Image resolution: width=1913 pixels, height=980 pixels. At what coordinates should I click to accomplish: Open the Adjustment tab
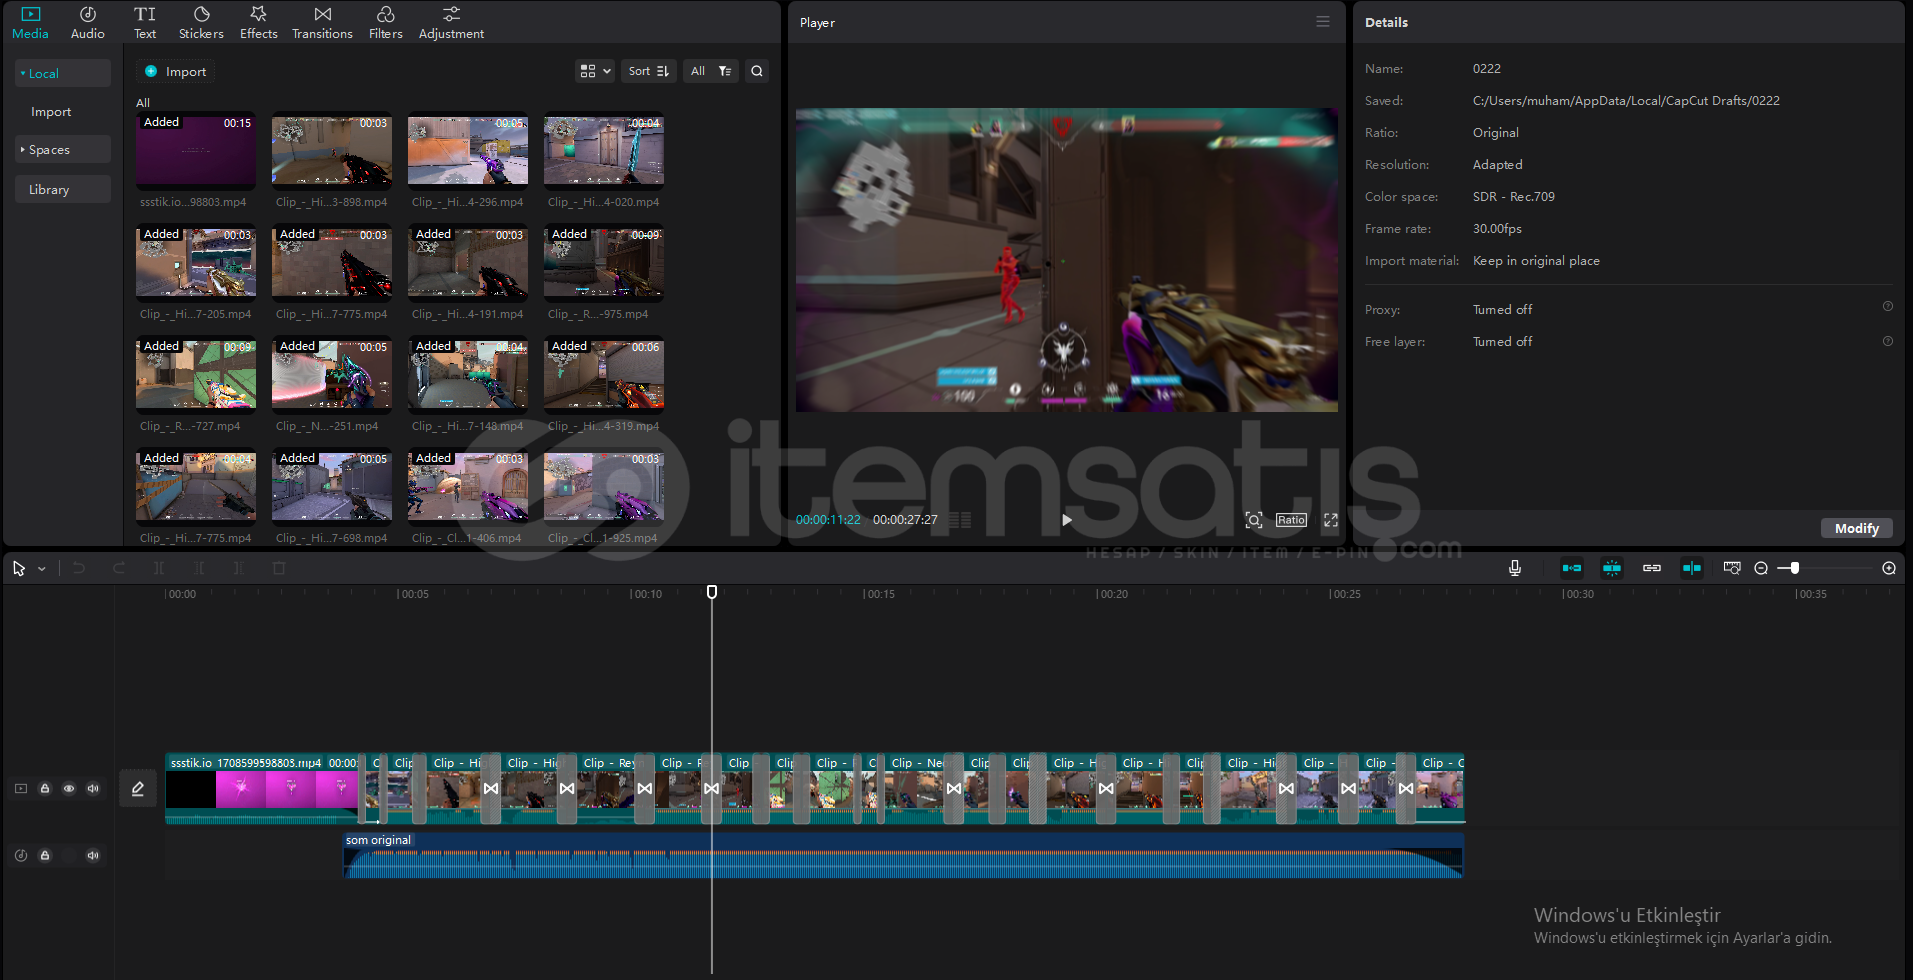click(451, 22)
